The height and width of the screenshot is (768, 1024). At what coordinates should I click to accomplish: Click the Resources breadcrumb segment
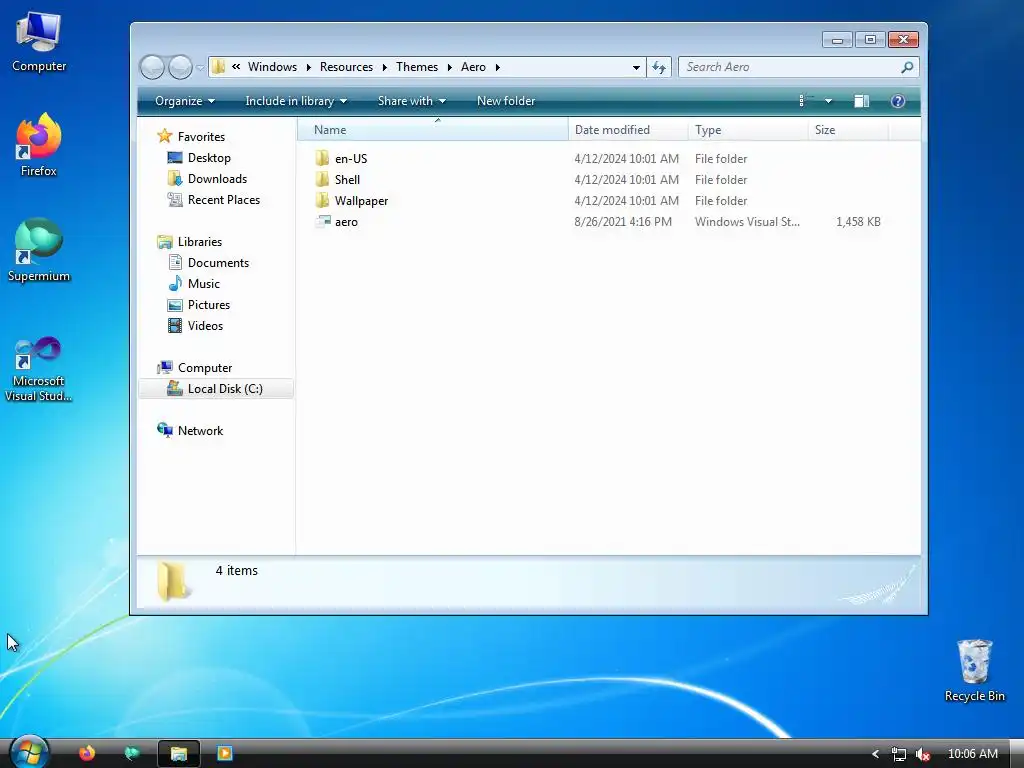pos(346,67)
